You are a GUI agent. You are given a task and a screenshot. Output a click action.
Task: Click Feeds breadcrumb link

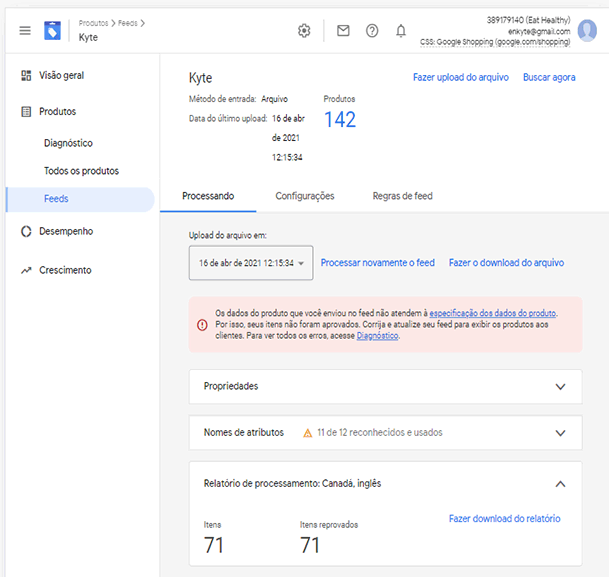(x=127, y=23)
